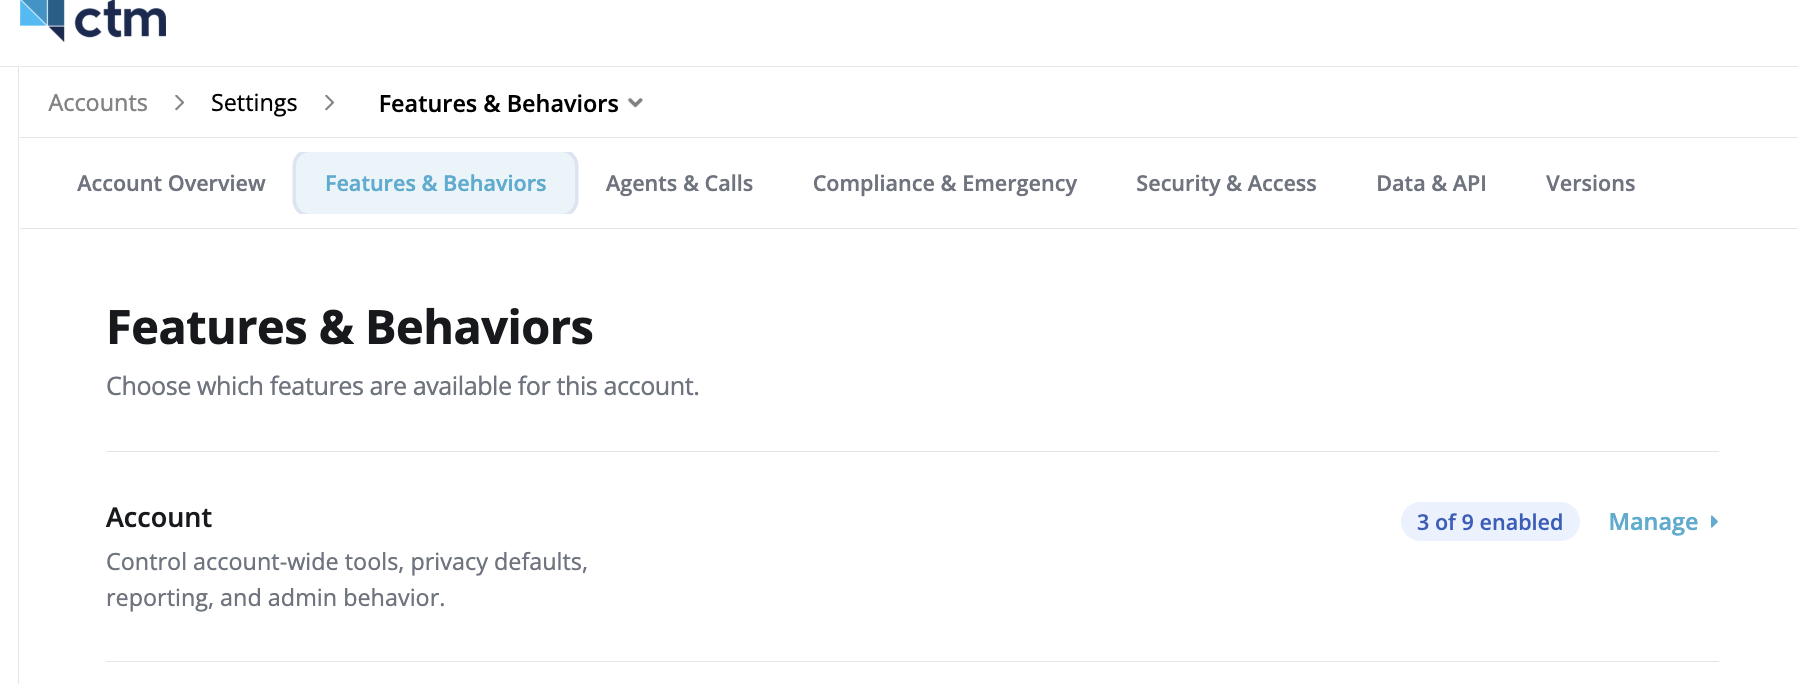Switch to the Account Overview tab
Image resolution: width=1798 pixels, height=684 pixels.
tap(171, 183)
